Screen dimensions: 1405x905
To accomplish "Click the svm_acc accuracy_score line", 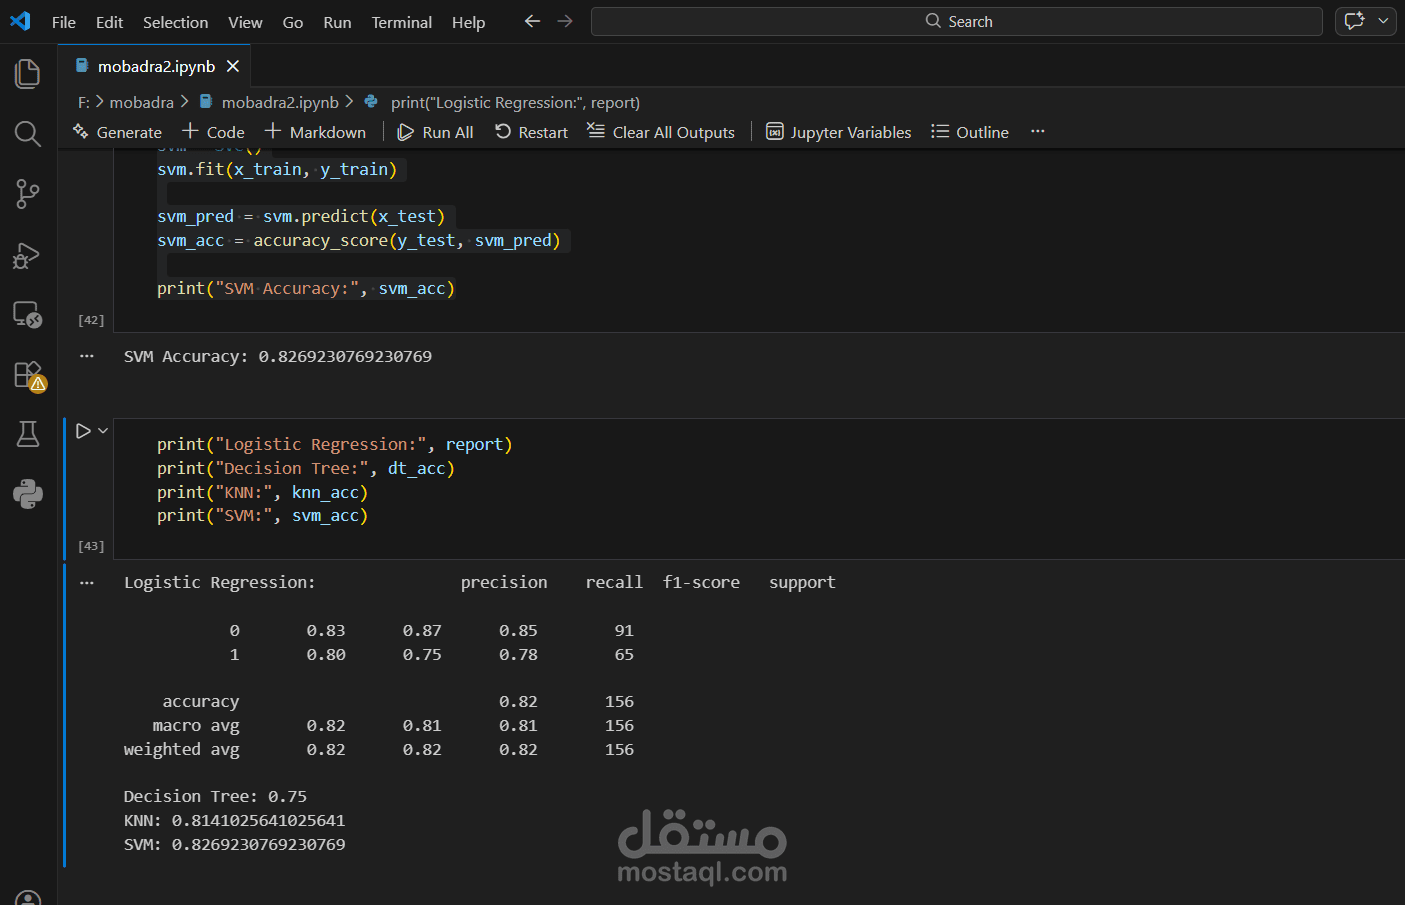I will tap(359, 240).
